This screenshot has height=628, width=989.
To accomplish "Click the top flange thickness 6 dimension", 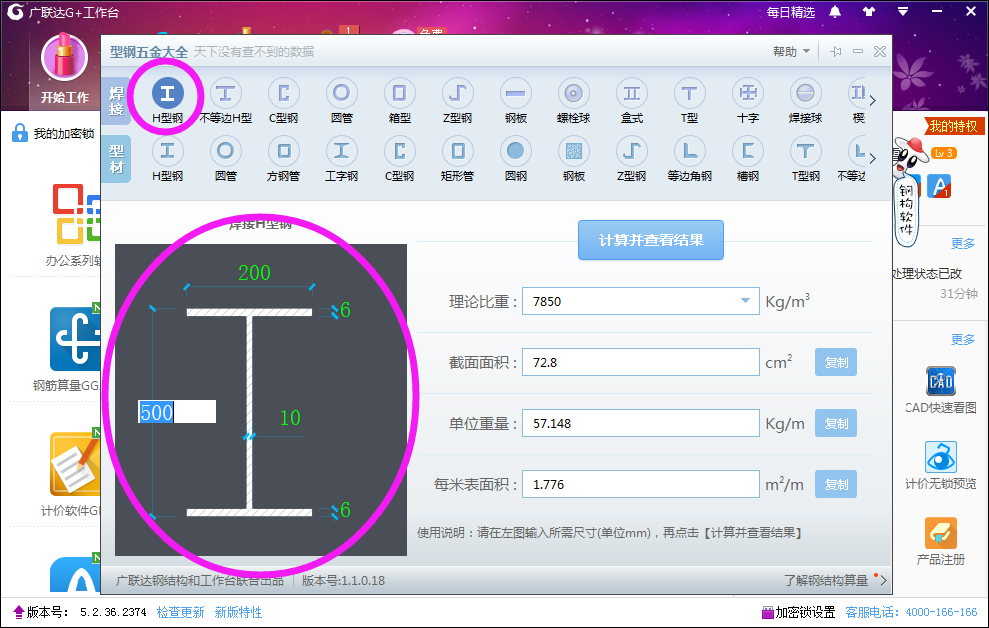I will click(x=345, y=310).
